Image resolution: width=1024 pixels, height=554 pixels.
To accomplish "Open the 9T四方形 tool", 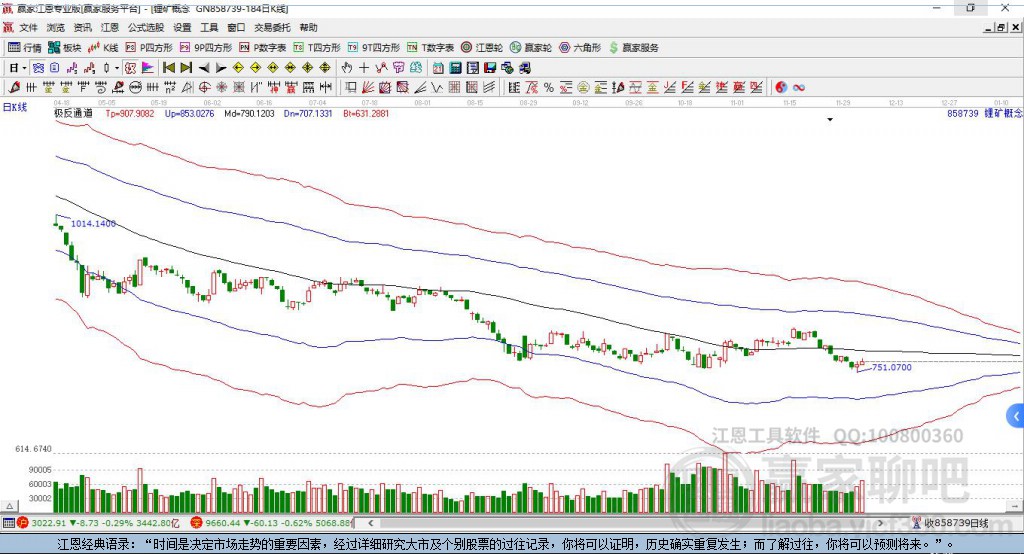I will (374, 48).
